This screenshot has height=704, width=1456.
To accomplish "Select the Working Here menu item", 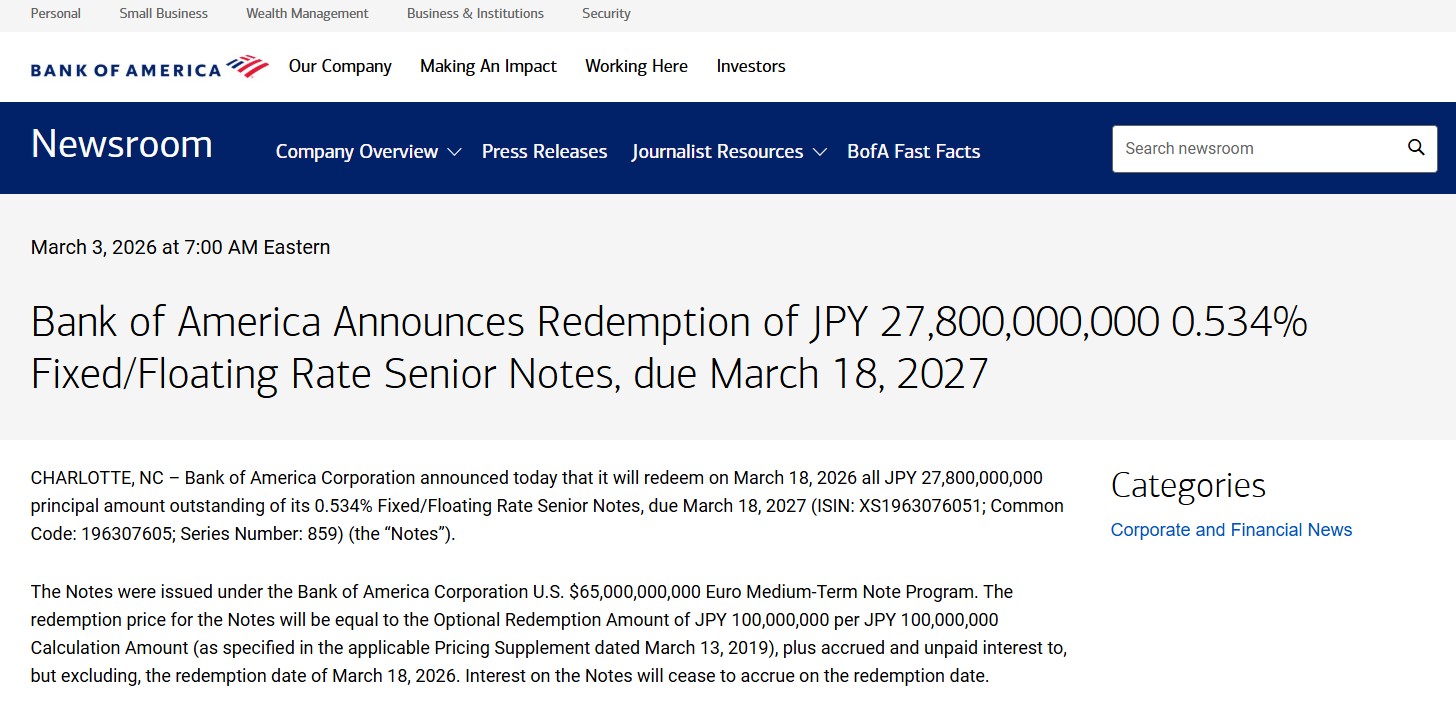I will pos(636,66).
